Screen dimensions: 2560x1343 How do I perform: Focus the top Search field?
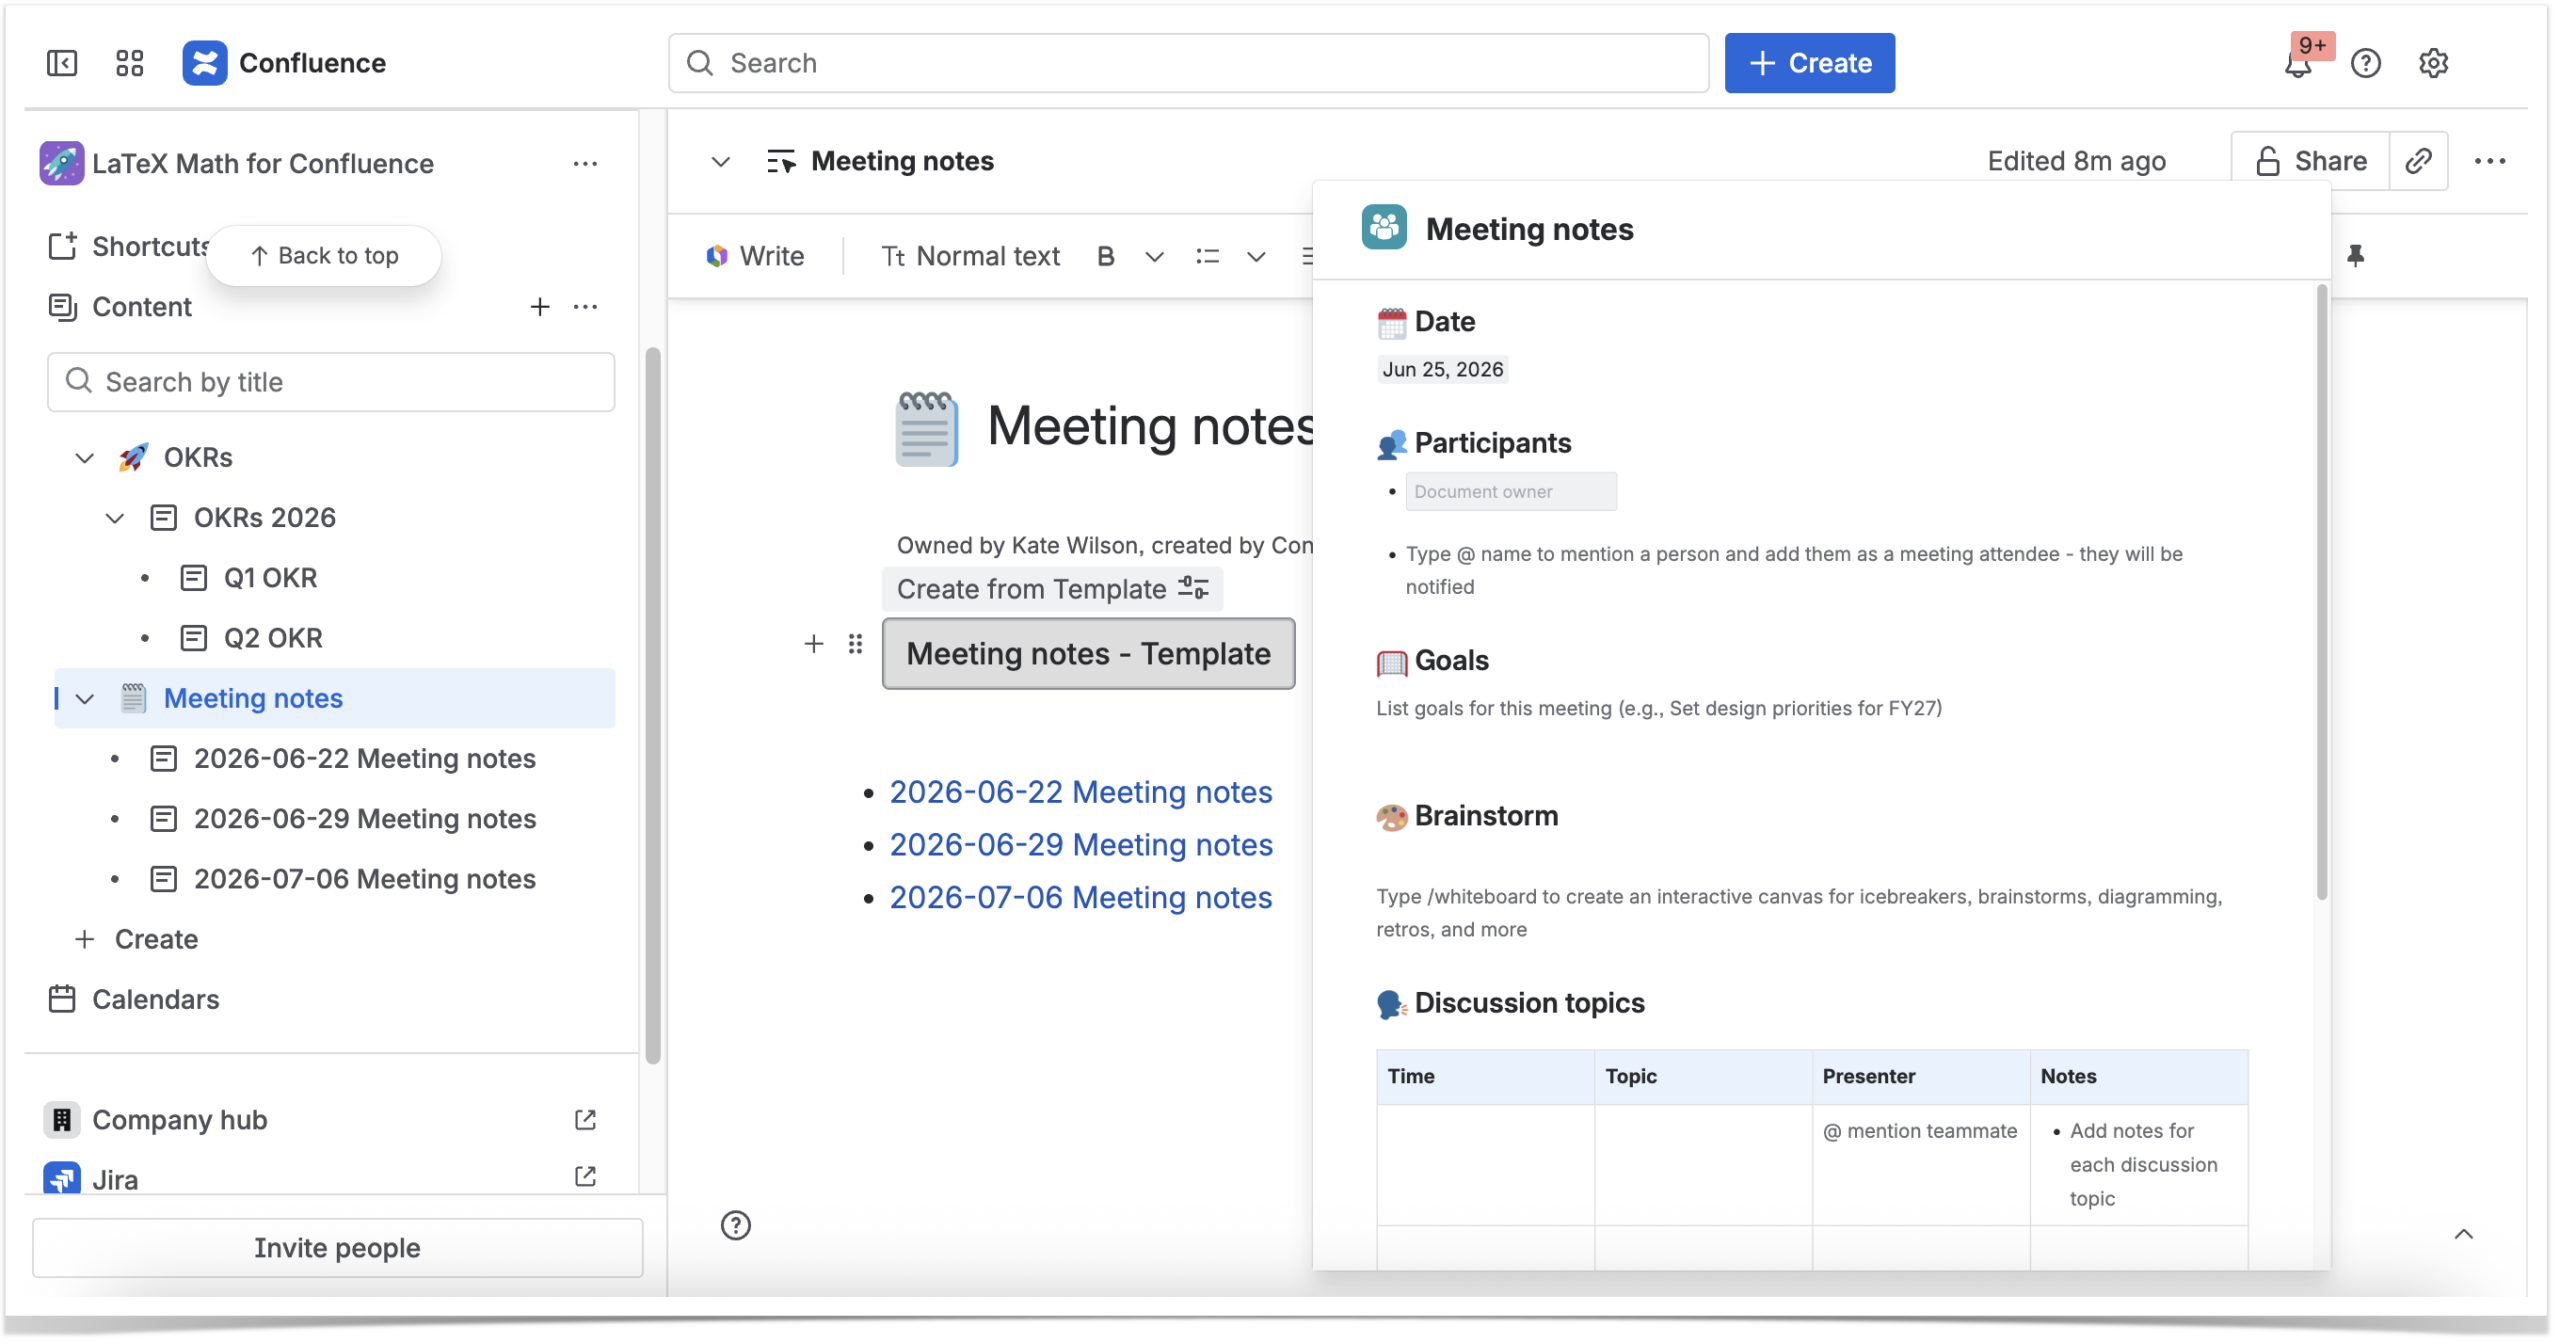[1188, 63]
